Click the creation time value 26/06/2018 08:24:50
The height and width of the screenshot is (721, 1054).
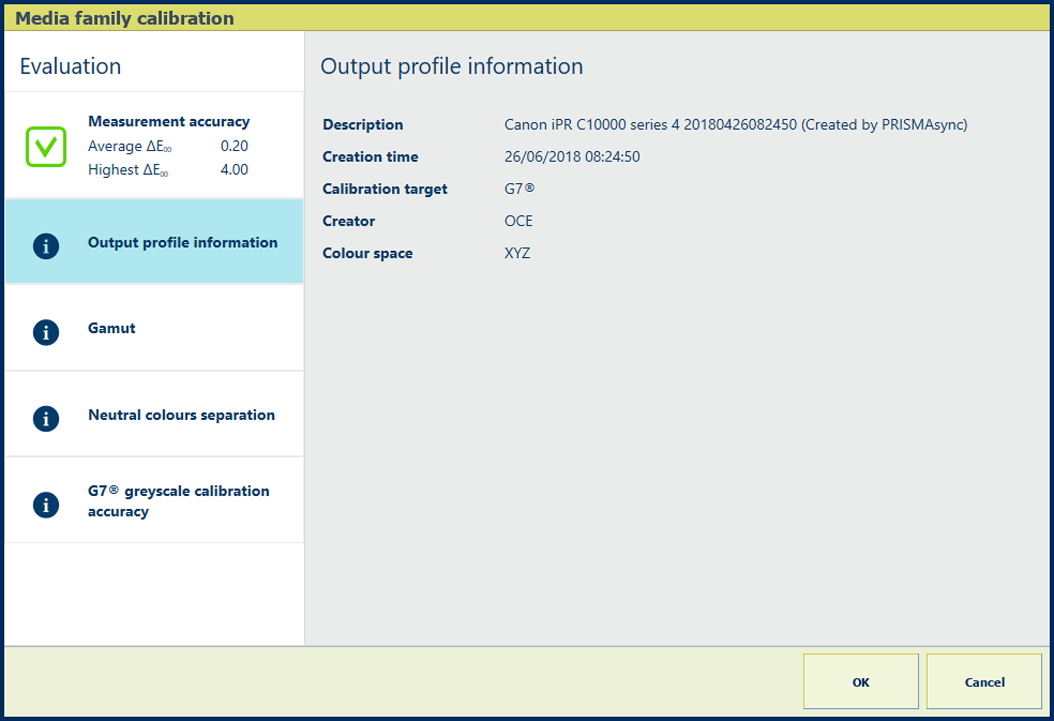tap(572, 157)
